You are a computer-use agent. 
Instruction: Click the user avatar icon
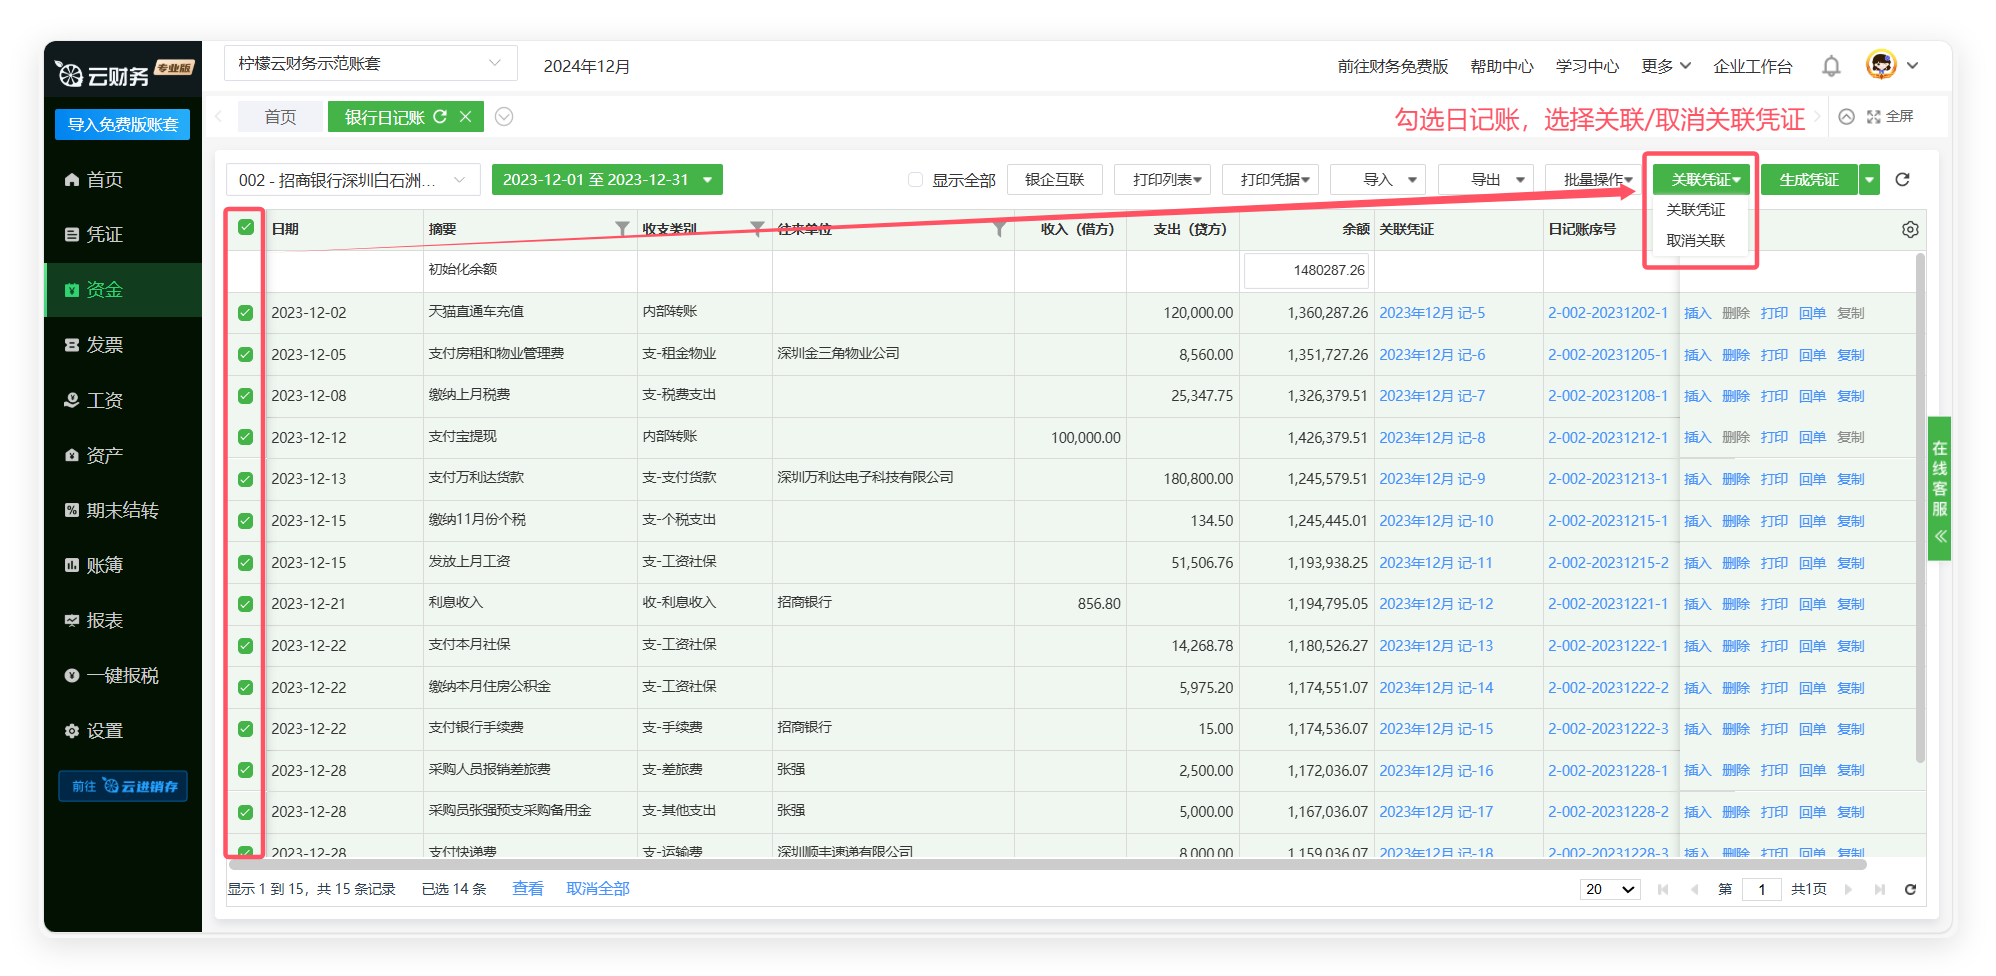(x=1881, y=65)
